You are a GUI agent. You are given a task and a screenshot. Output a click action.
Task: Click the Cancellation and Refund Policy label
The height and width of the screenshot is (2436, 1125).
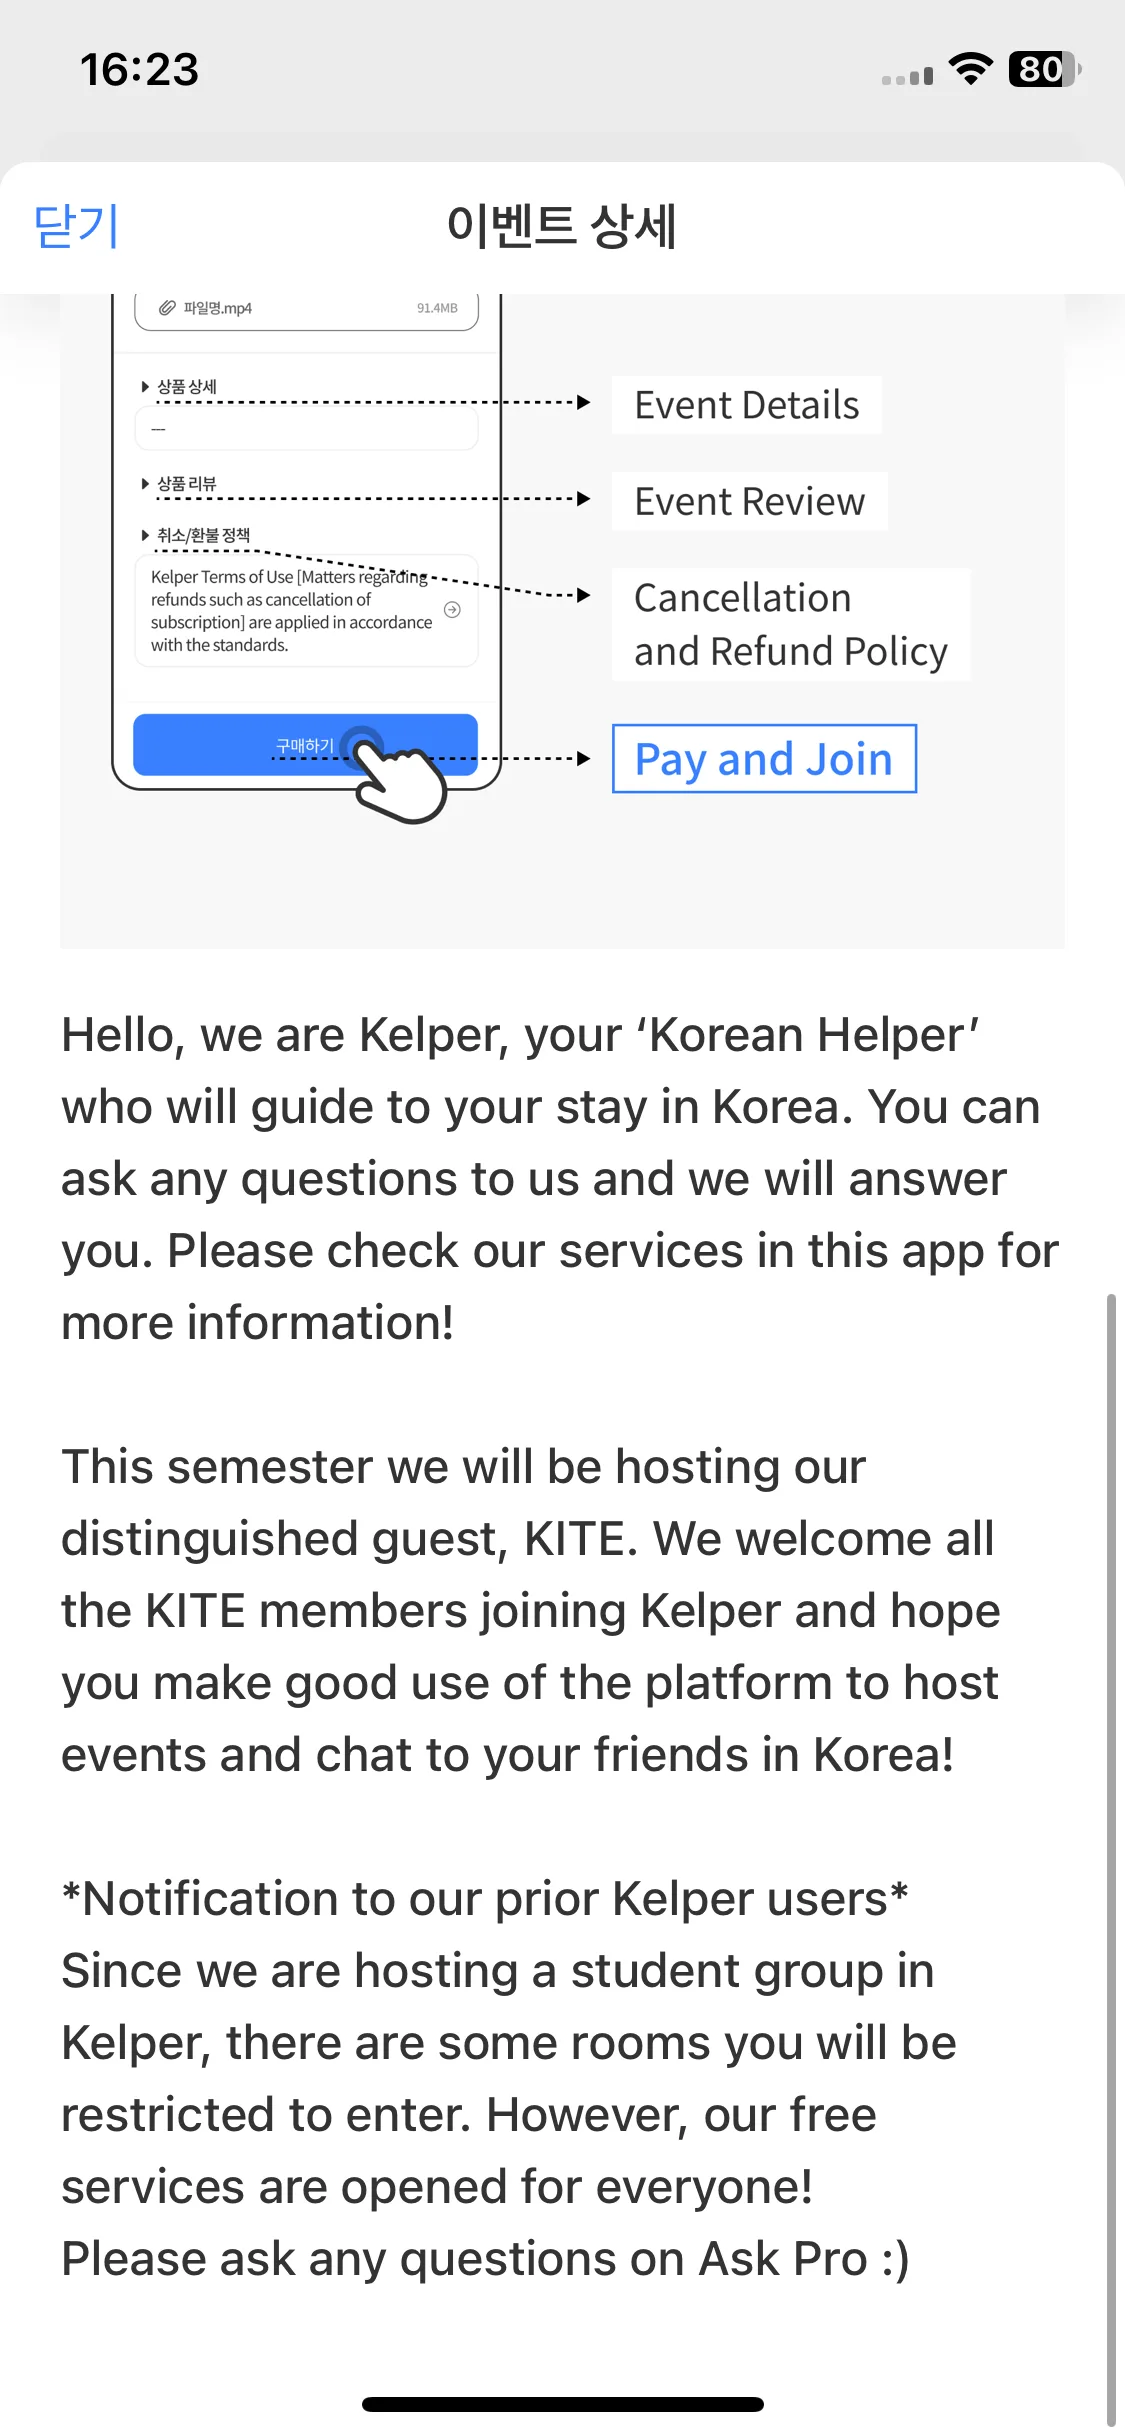pos(791,624)
